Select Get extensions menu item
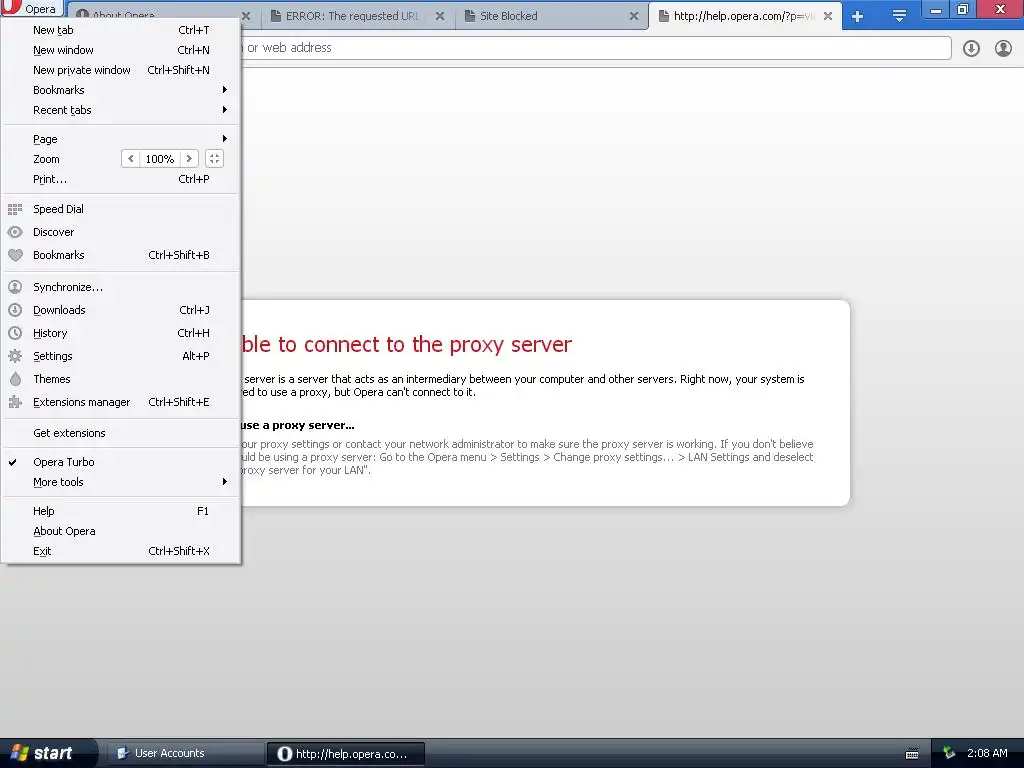Screen dimensions: 1024x768 tap(121, 433)
